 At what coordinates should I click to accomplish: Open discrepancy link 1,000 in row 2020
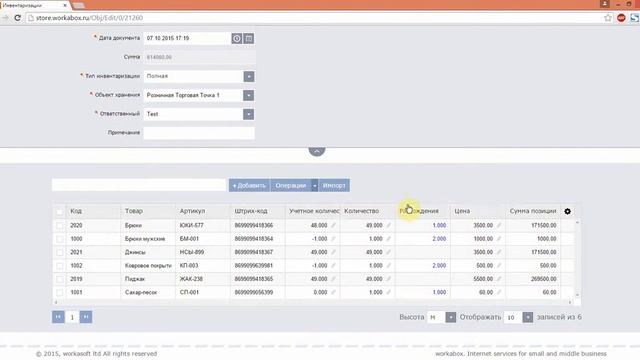point(439,225)
